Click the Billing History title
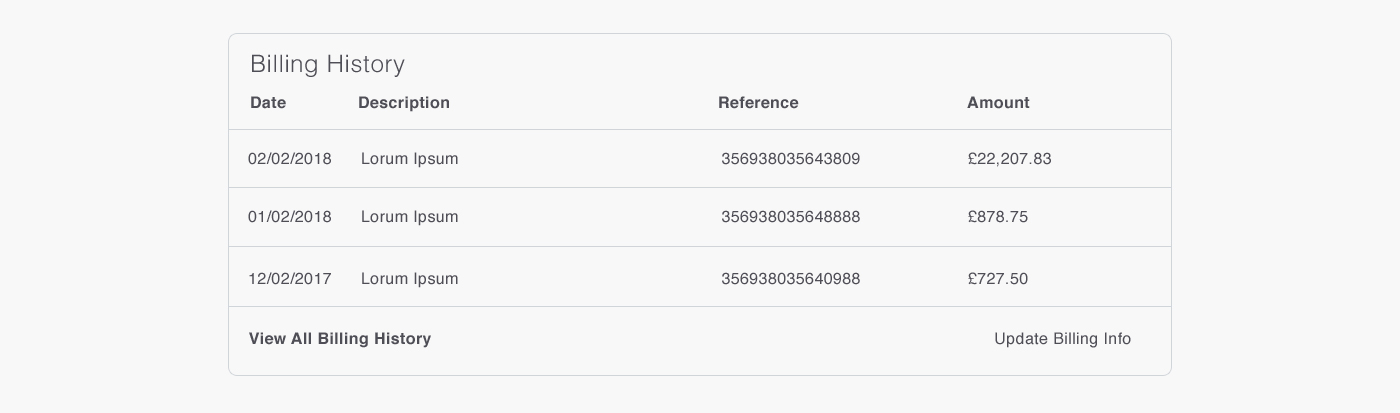Image resolution: width=1400 pixels, height=413 pixels. 327,65
